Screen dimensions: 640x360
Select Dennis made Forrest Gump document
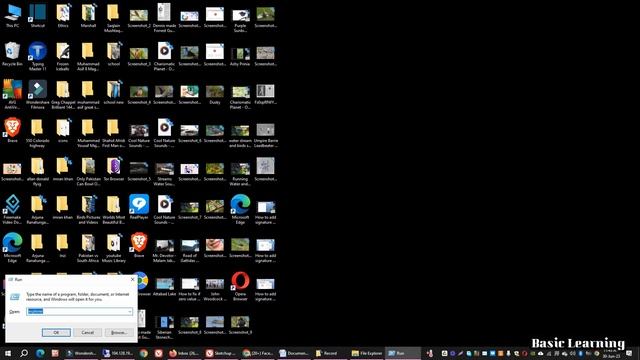164,18
